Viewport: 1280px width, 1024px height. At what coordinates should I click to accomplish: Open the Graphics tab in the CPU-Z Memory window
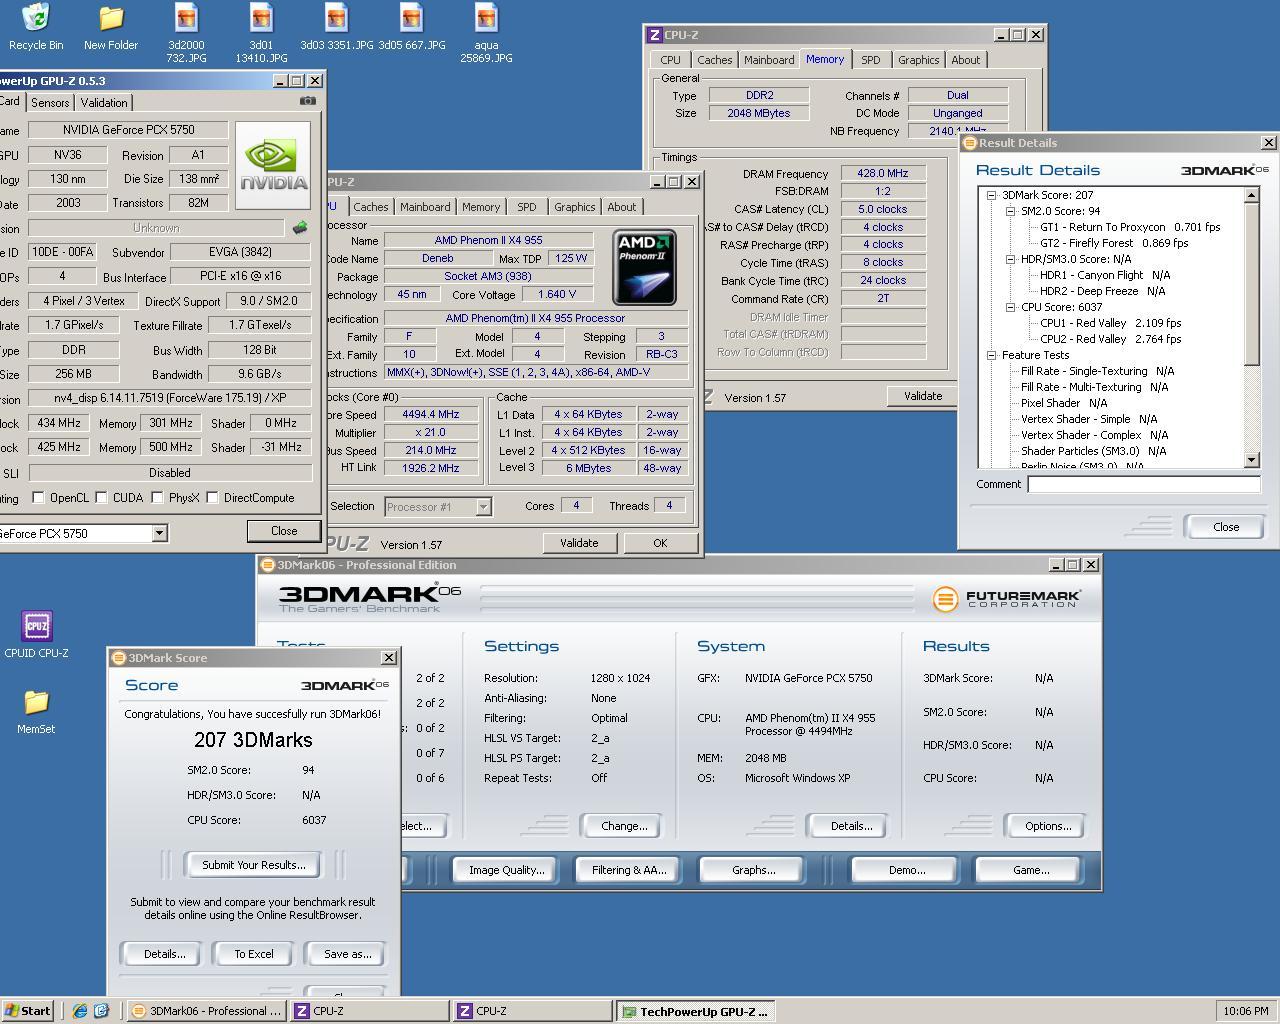[918, 60]
